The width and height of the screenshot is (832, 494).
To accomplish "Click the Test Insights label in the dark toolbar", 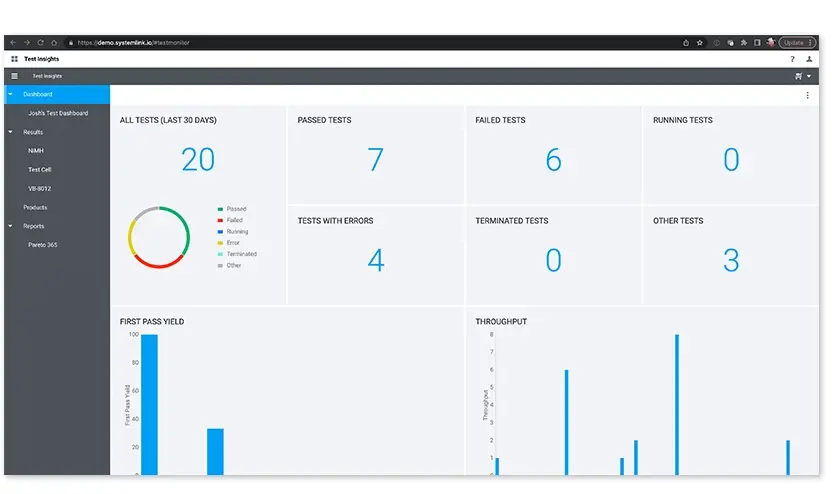I will pos(47,76).
